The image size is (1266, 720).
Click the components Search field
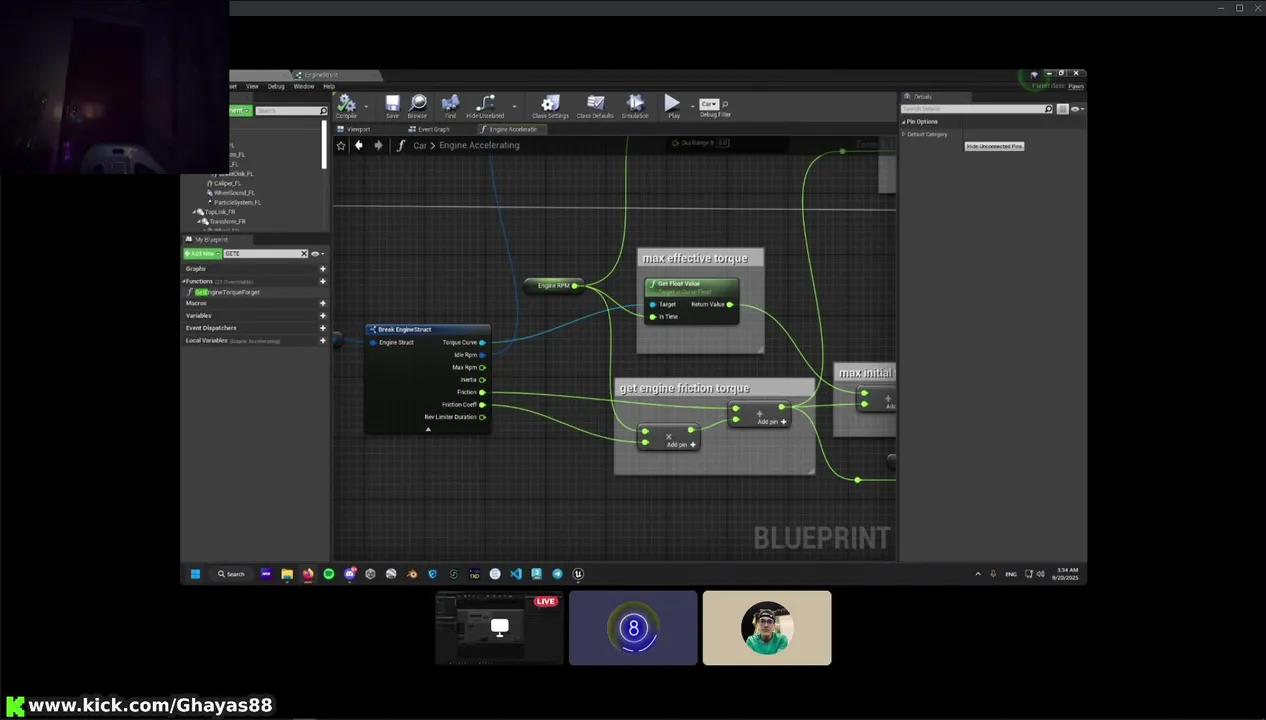coord(291,111)
